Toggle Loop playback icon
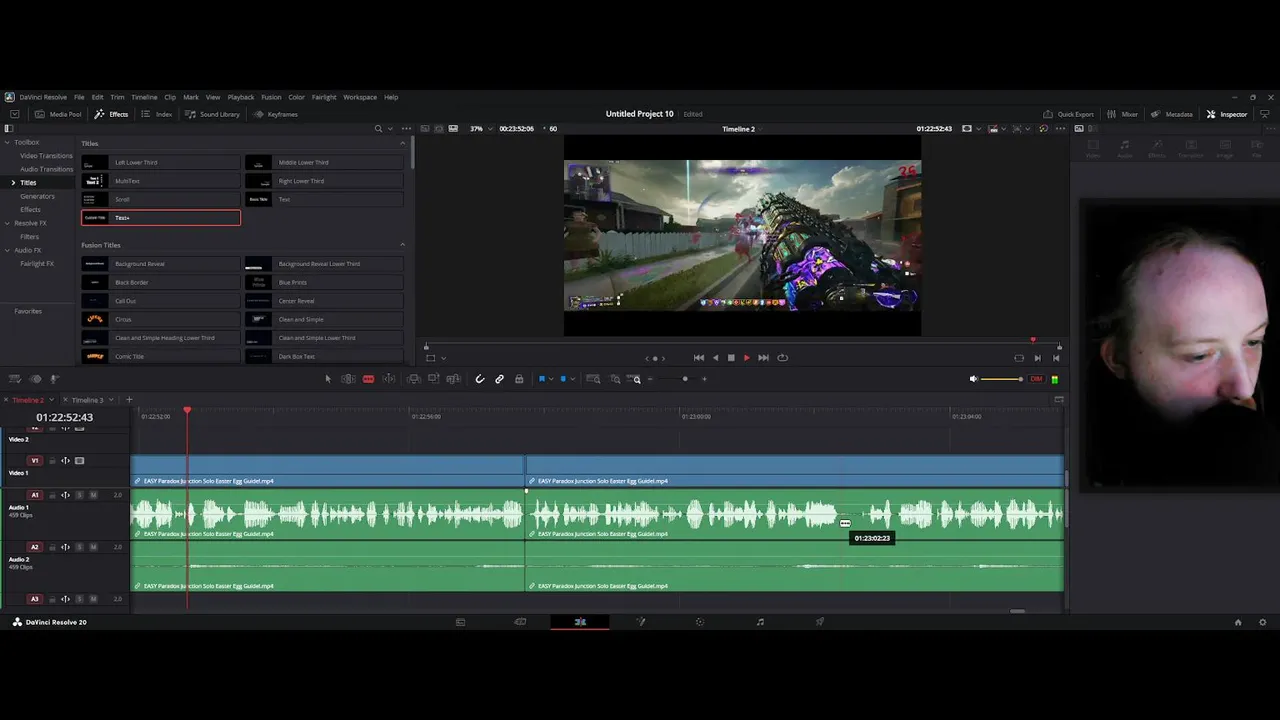 [x=782, y=358]
